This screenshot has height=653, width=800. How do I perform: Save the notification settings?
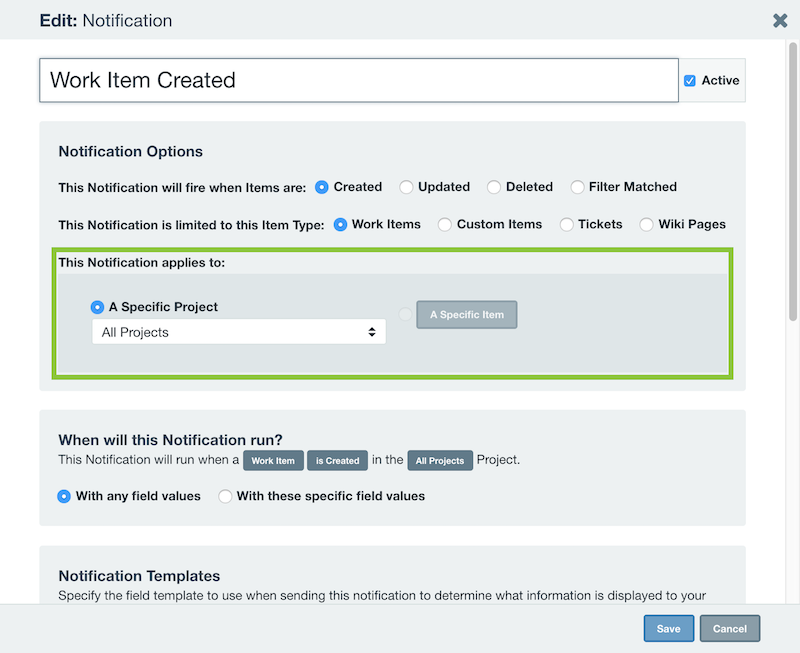pyautogui.click(x=668, y=629)
